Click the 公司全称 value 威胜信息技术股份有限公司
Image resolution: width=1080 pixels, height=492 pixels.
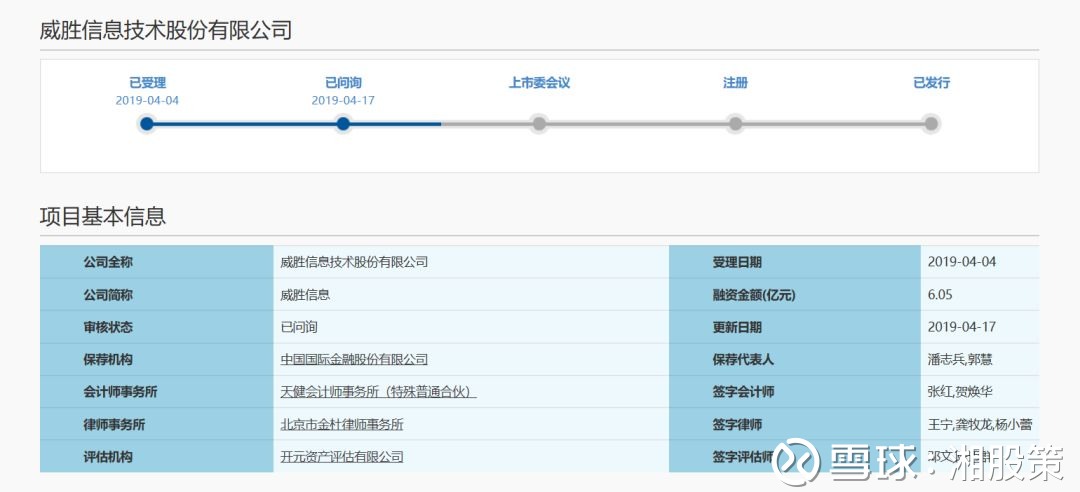[354, 262]
